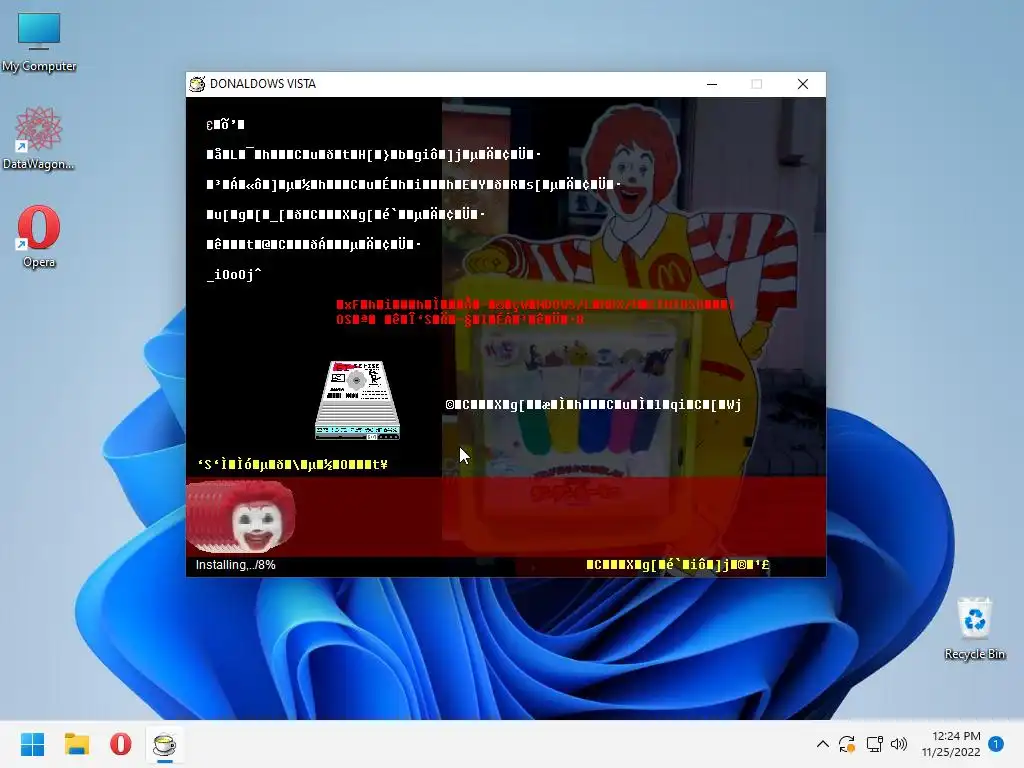Open the DataWagon desktop shortcut
1024x768 pixels.
tap(39, 138)
